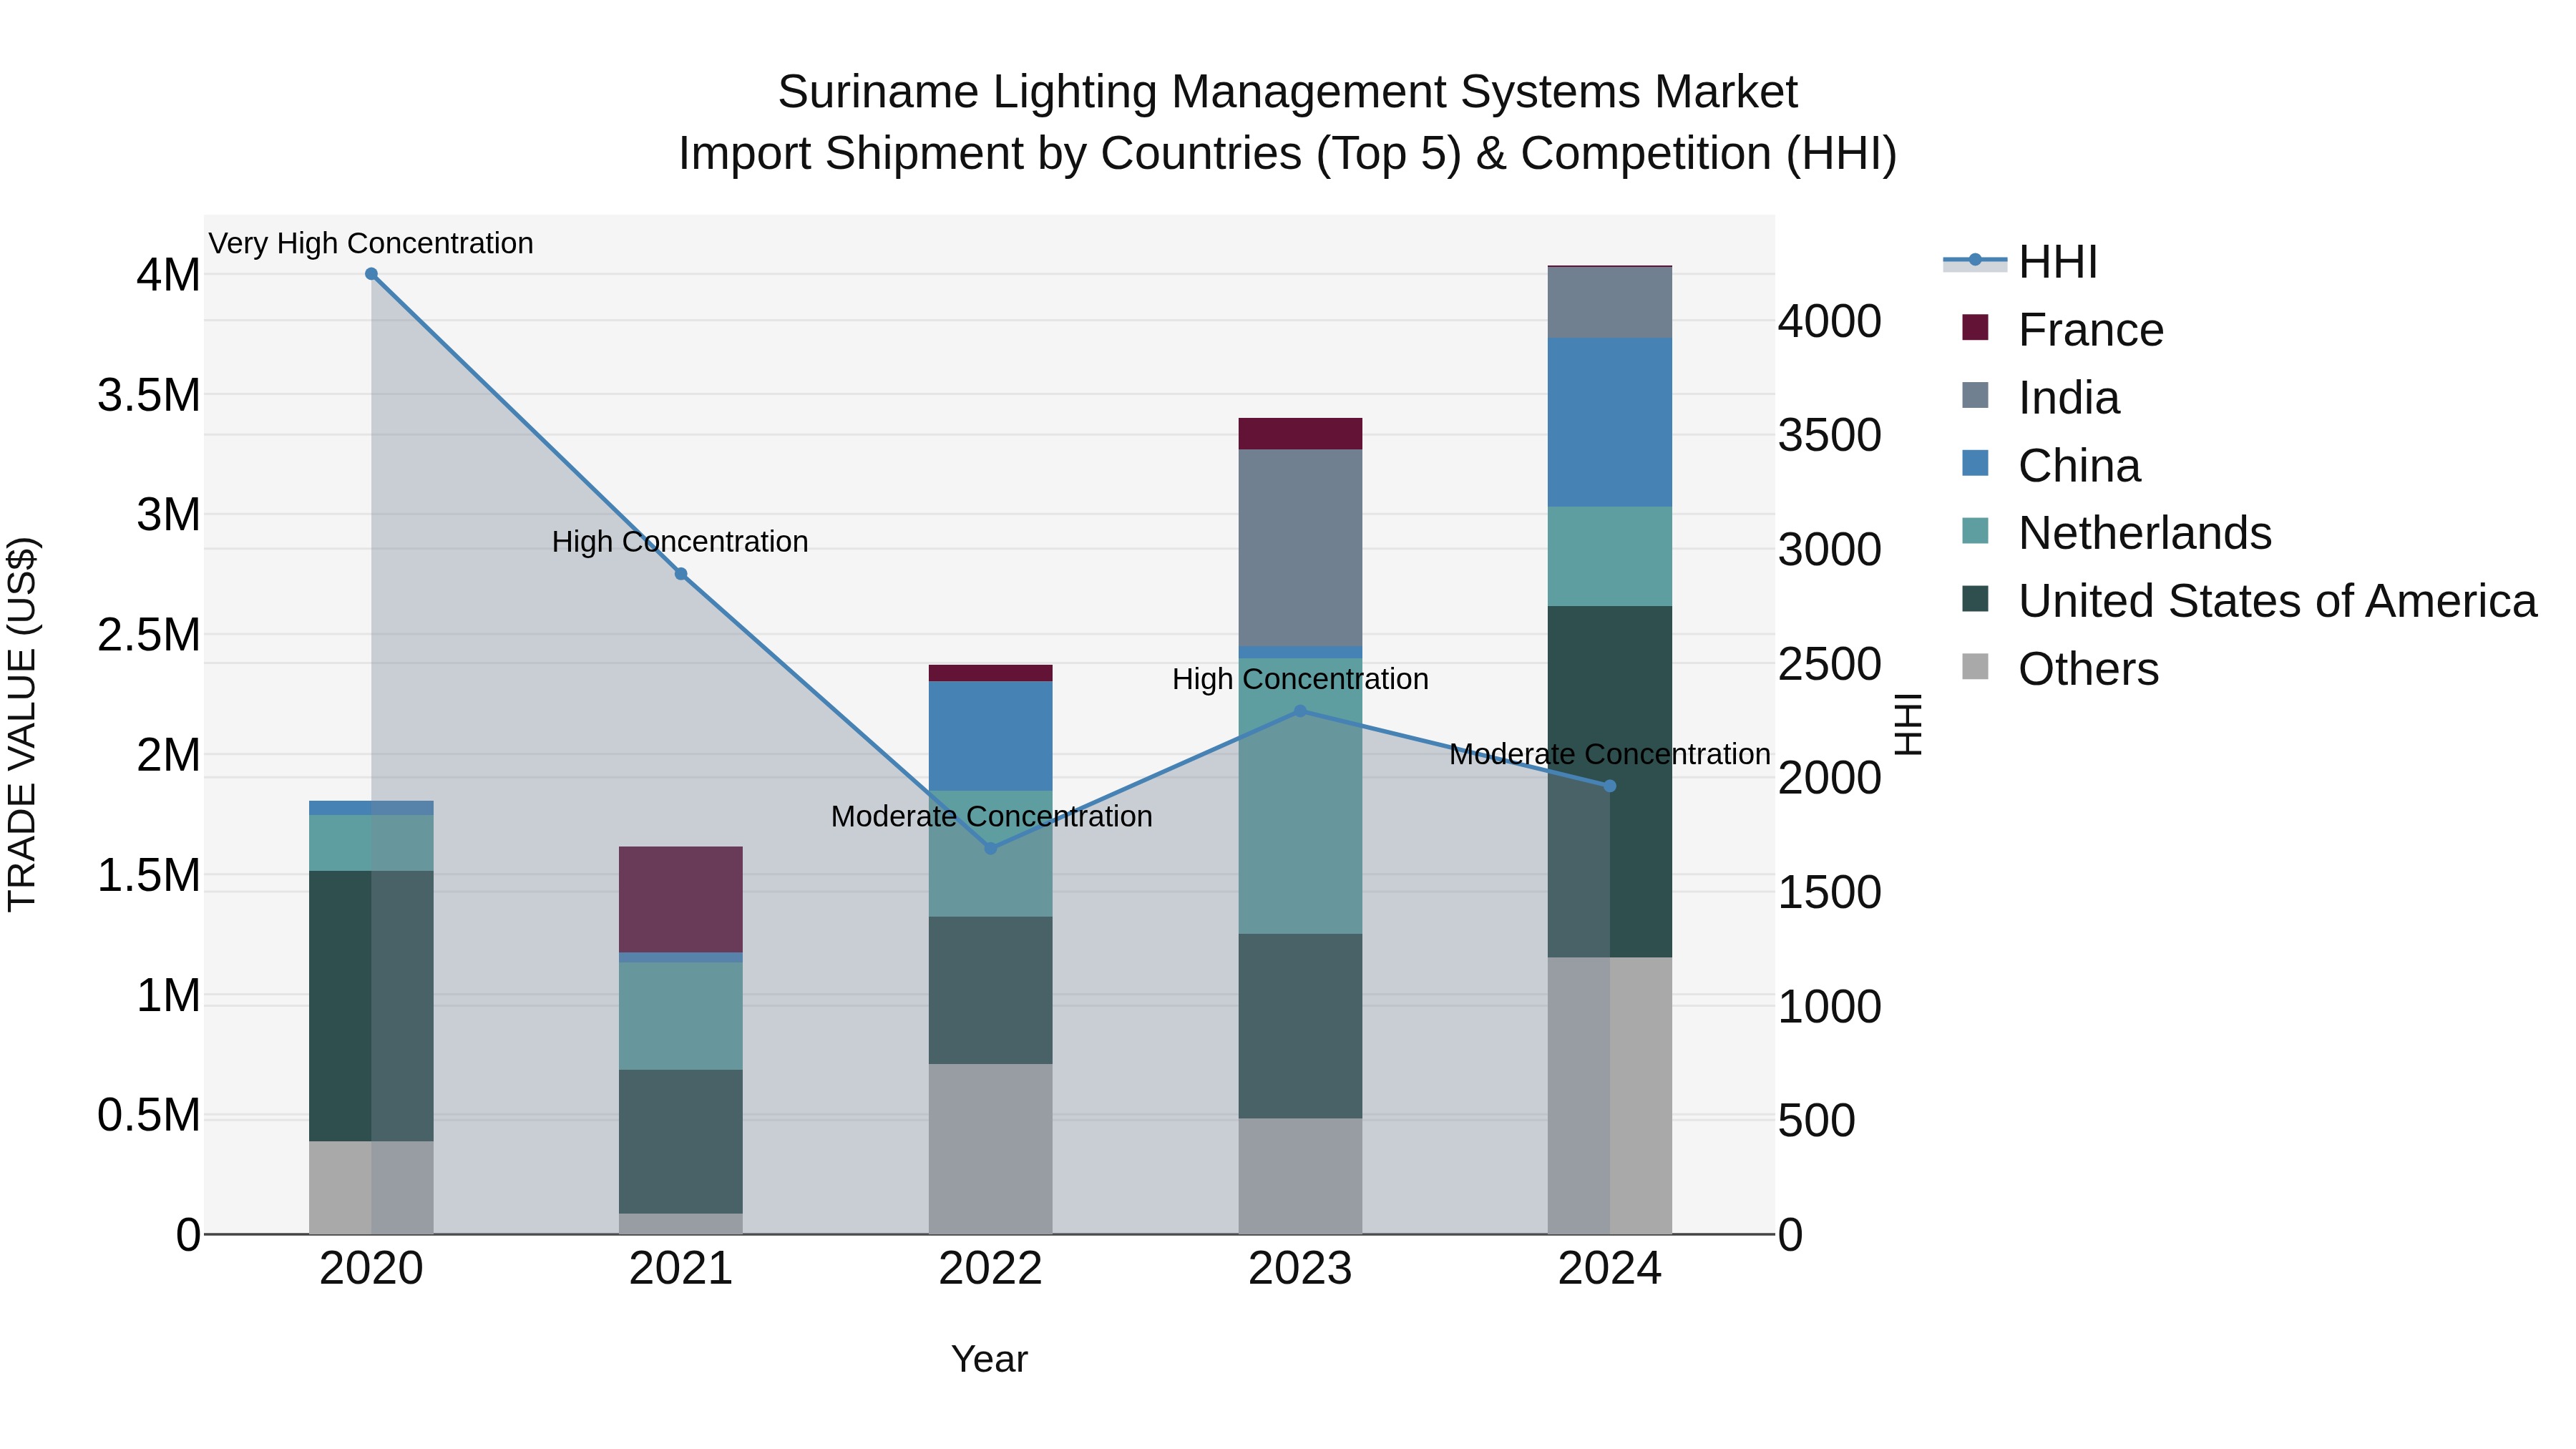
Task: Click the '2.5M' left-axis tick label
Action: 149,635
